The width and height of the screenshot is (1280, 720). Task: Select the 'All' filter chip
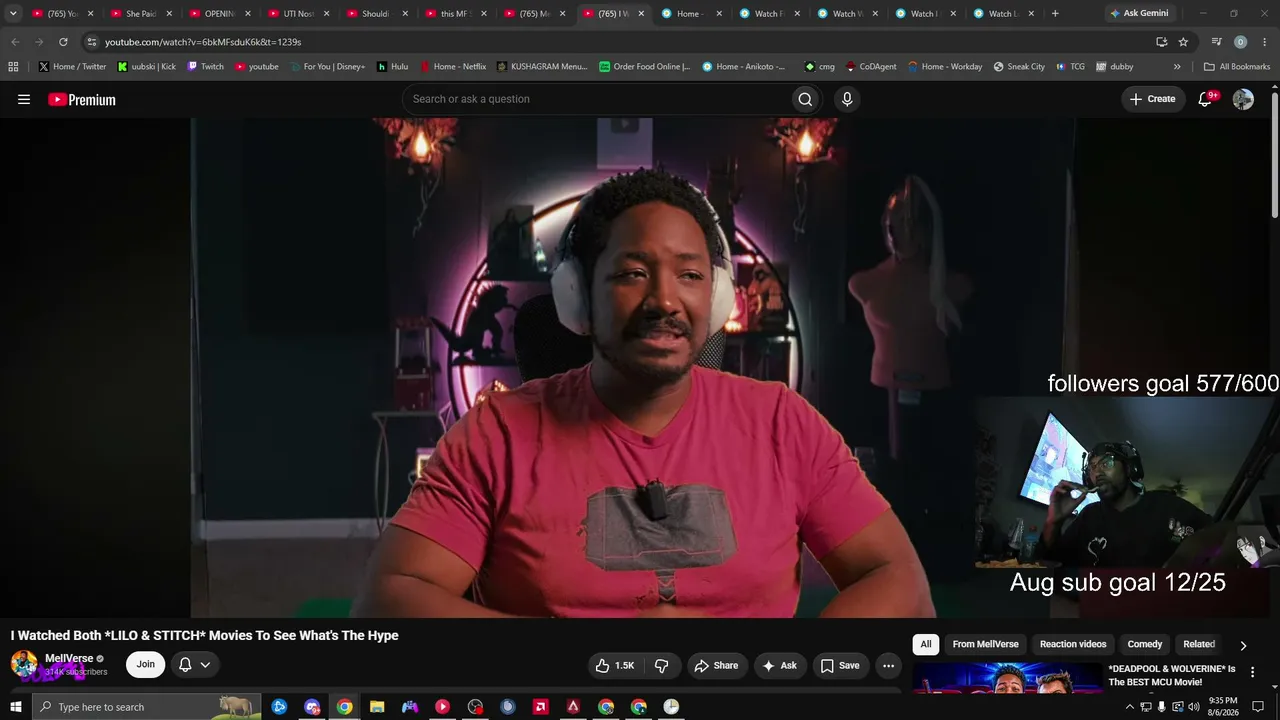pos(926,644)
